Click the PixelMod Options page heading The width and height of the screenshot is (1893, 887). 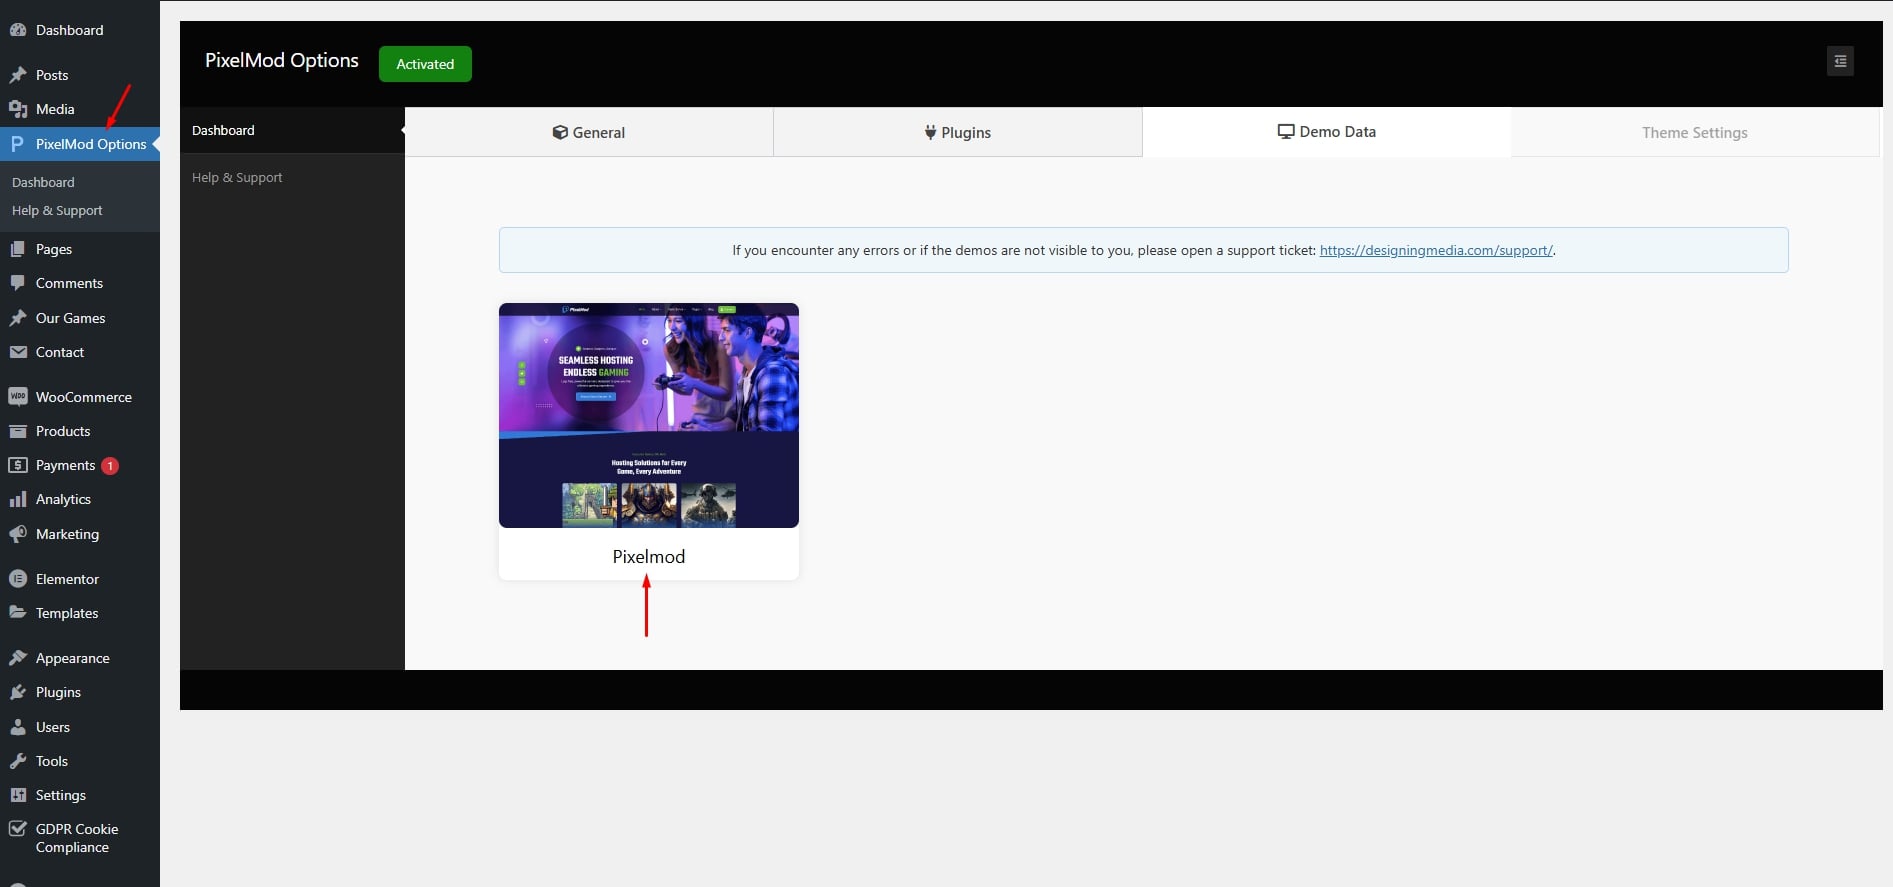click(x=282, y=60)
